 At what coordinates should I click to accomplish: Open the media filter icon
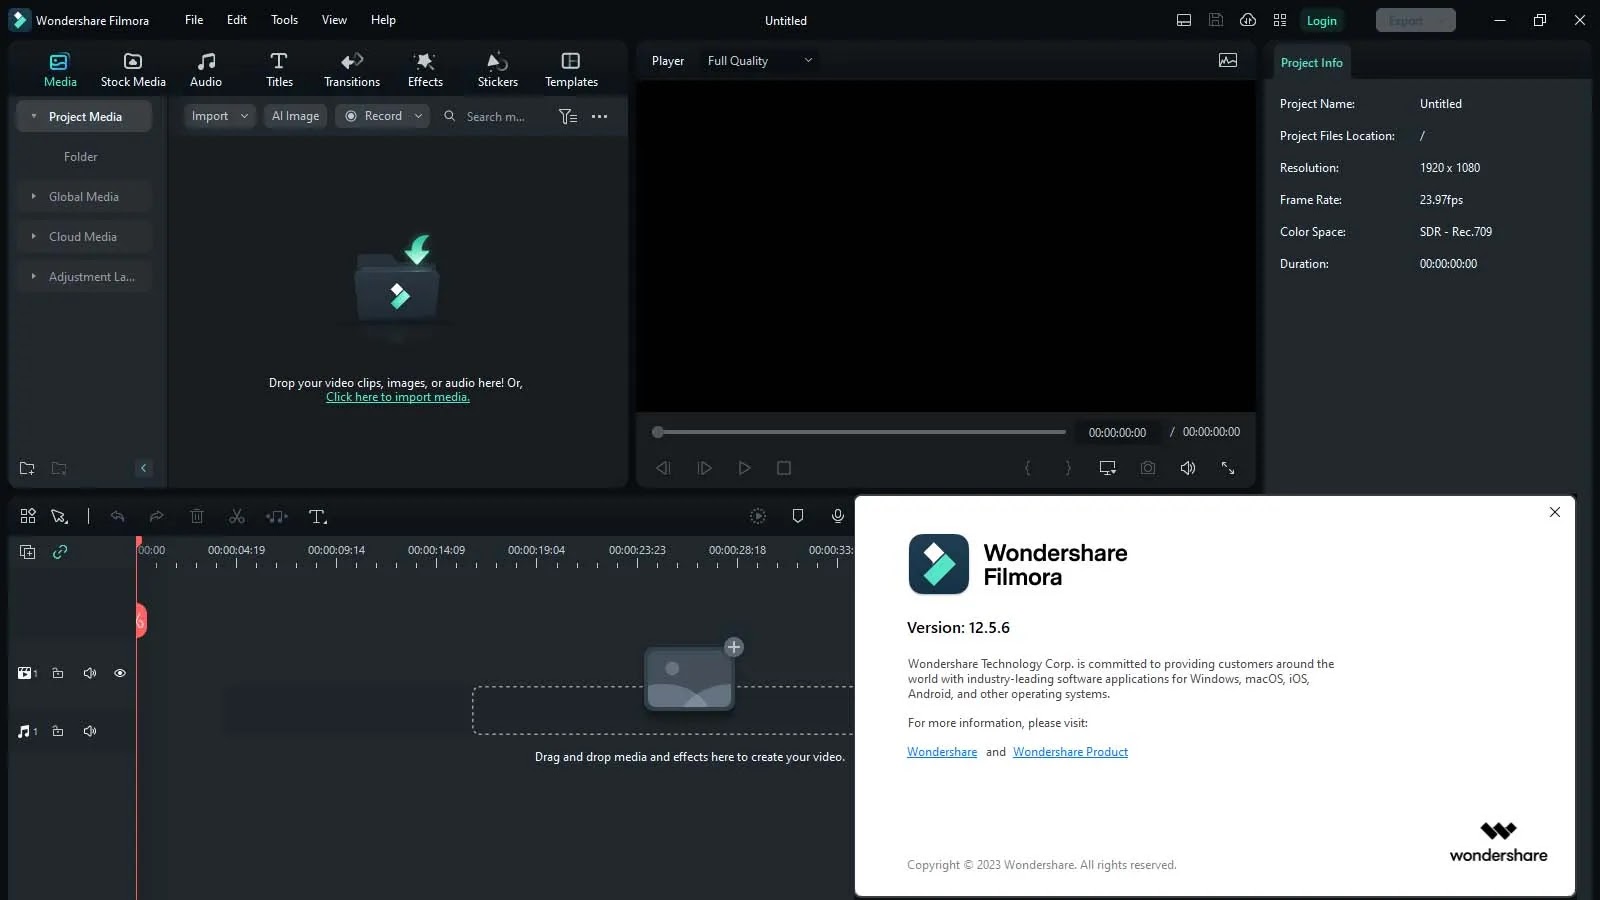tap(567, 117)
